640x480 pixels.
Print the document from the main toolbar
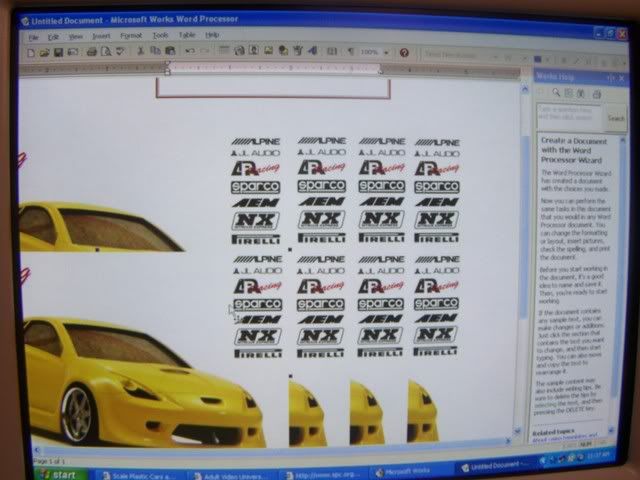point(92,51)
